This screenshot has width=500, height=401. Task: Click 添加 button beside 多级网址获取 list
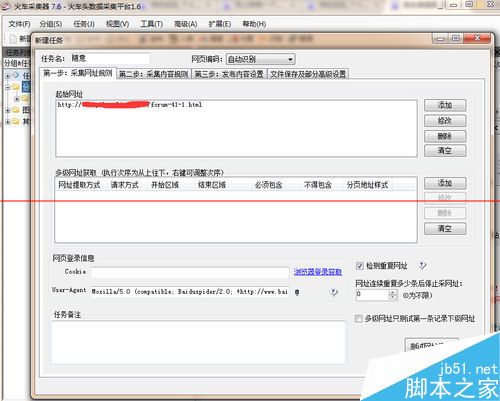(445, 183)
